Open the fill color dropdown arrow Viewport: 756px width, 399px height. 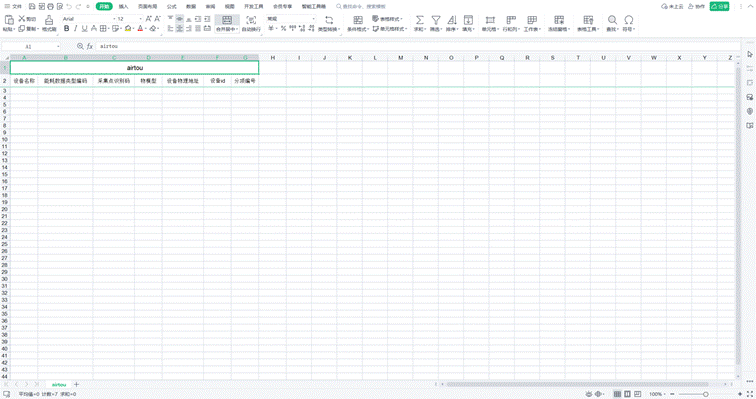(134, 29)
